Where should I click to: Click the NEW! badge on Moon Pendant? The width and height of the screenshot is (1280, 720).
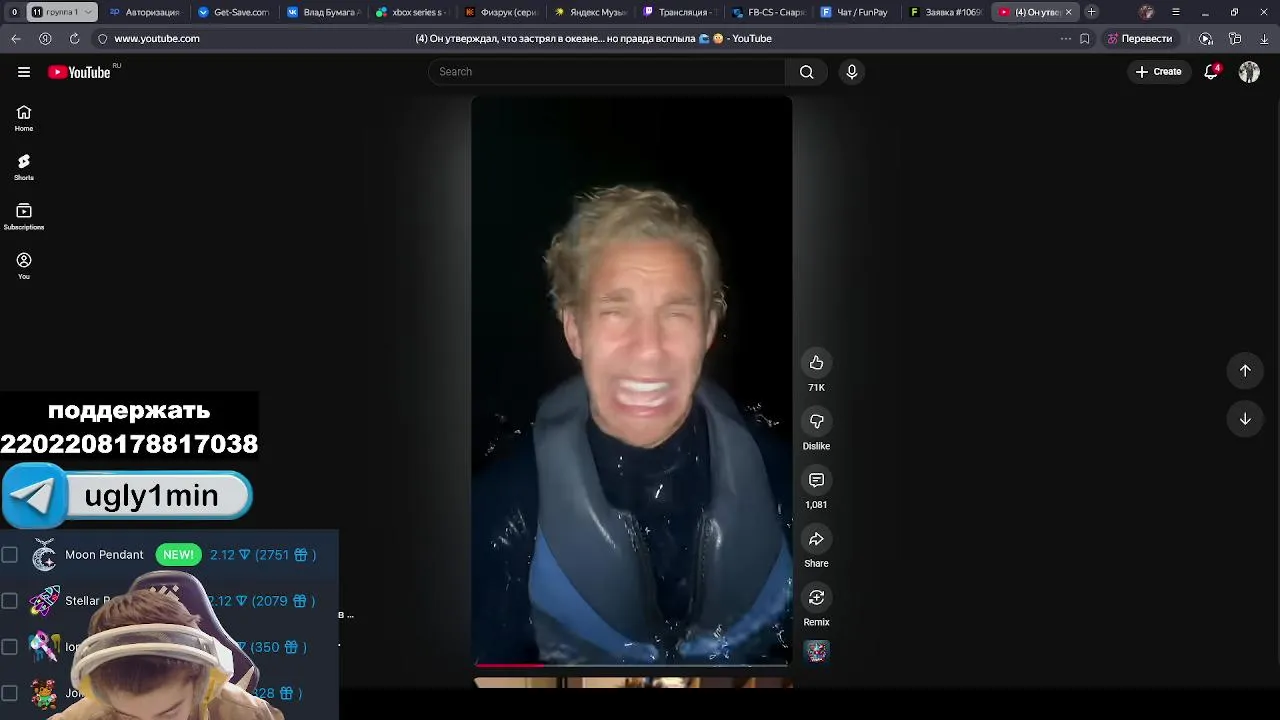point(178,555)
